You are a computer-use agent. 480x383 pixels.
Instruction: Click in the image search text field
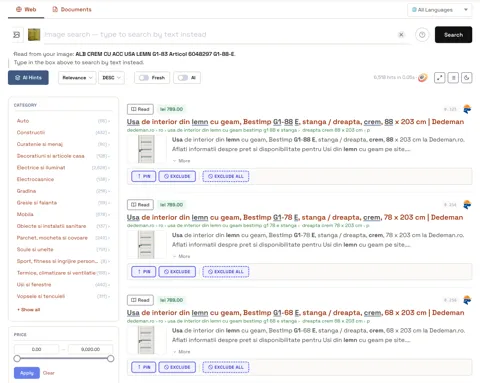coord(220,35)
